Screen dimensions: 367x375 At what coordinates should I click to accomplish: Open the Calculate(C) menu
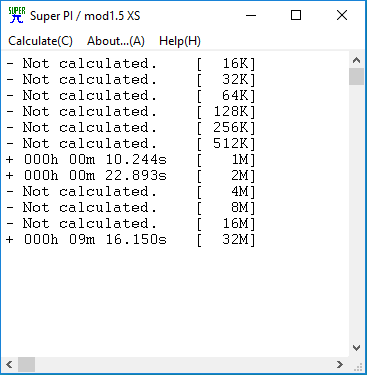40,41
